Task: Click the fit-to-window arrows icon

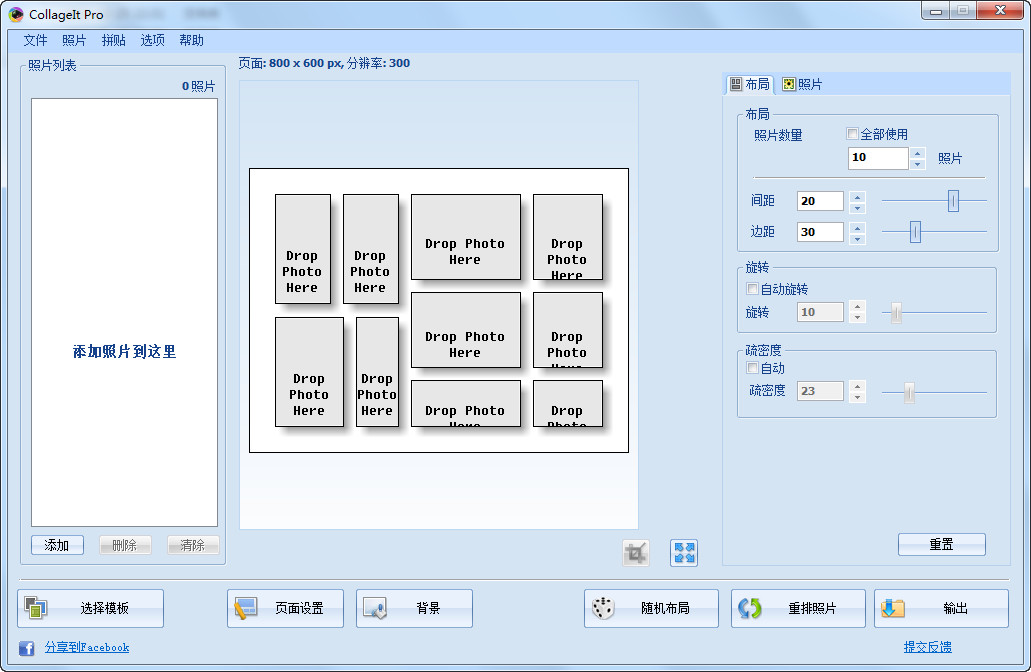Action: tap(684, 553)
